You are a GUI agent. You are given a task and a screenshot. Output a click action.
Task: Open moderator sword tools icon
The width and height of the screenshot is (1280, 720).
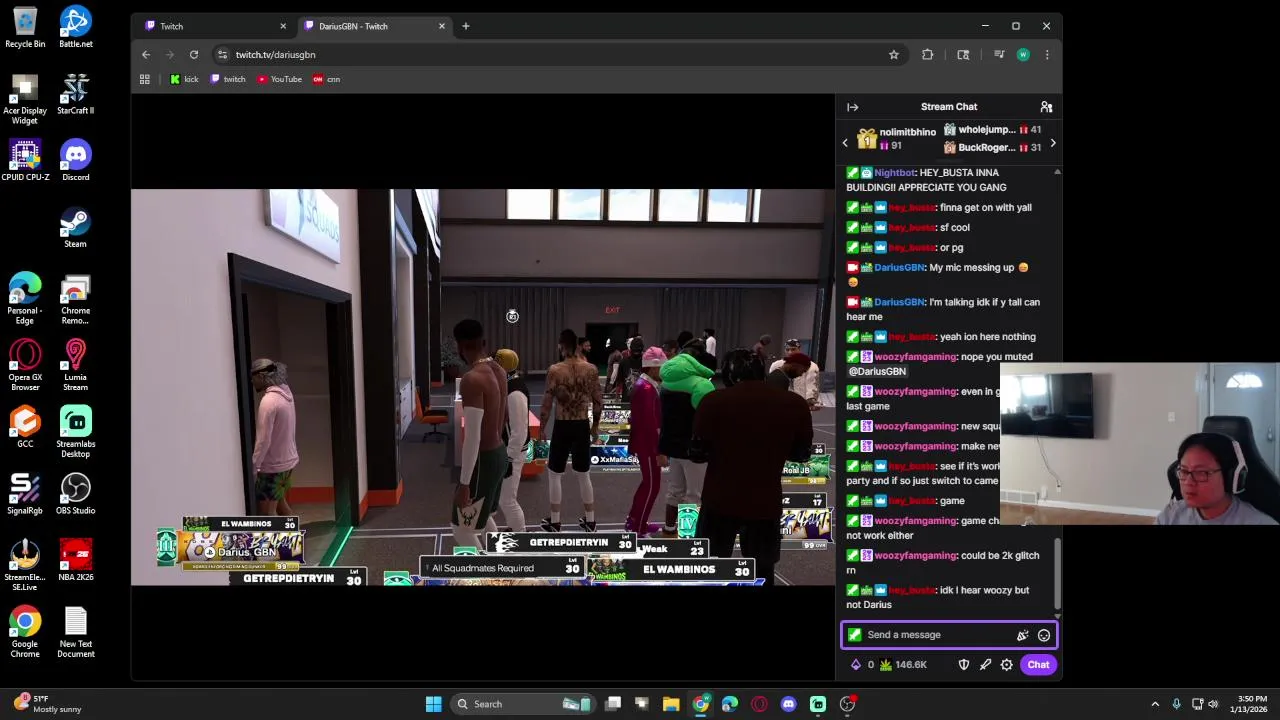pos(985,665)
